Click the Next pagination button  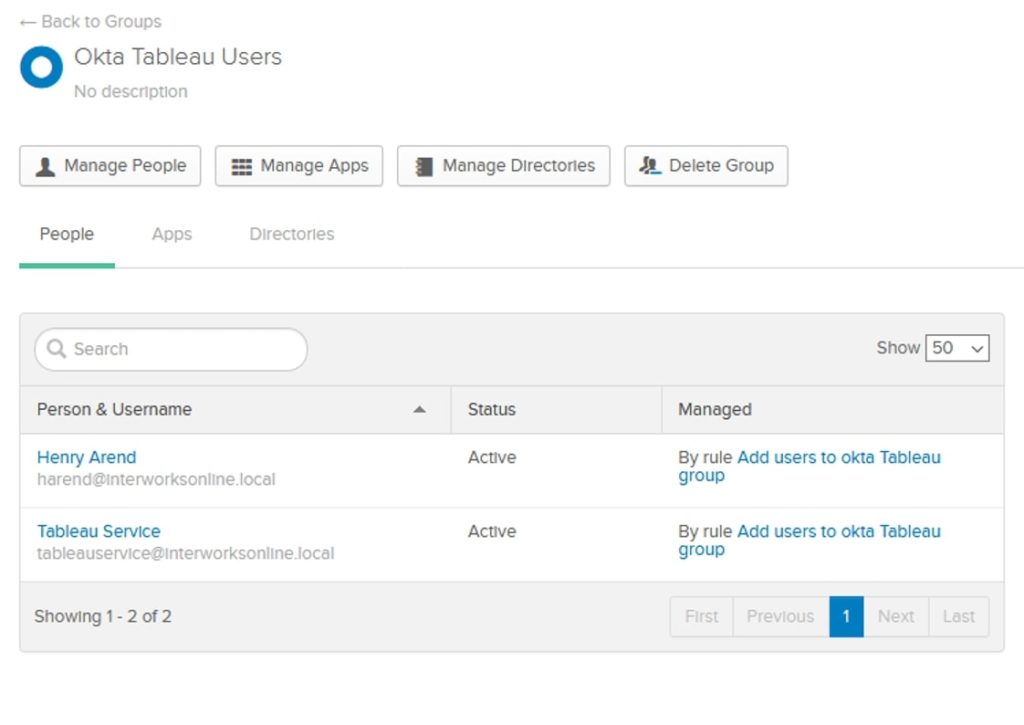895,616
